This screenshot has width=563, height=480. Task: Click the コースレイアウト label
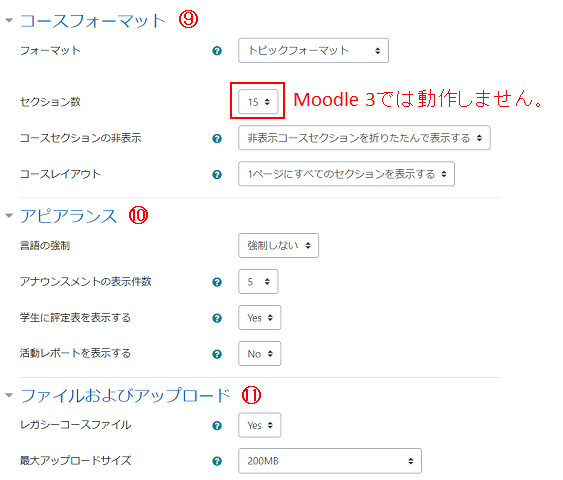[60, 174]
